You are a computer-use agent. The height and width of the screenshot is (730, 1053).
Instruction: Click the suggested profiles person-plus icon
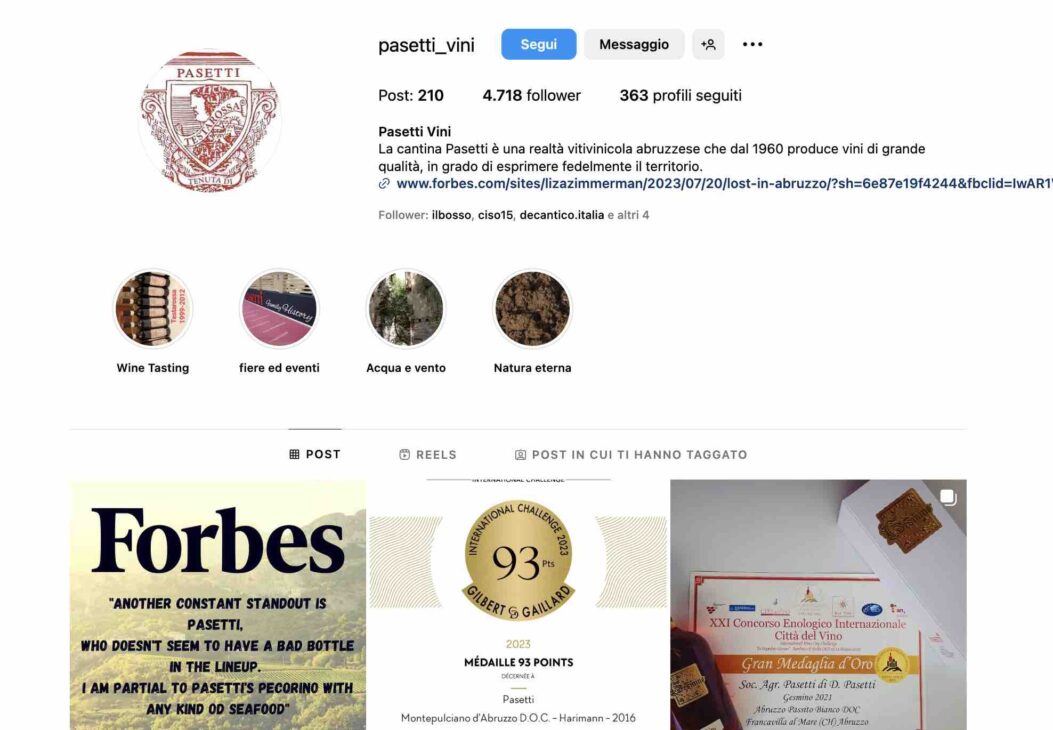coord(708,44)
